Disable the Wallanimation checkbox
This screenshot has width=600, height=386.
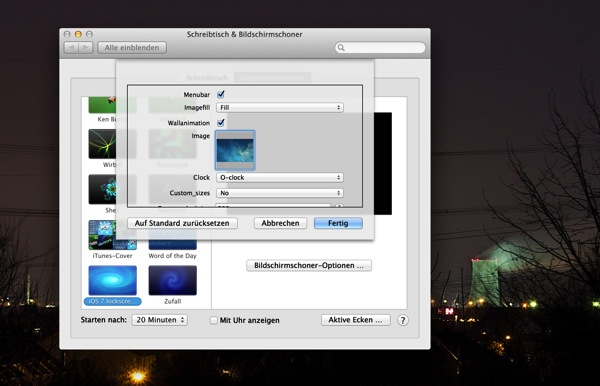point(221,122)
